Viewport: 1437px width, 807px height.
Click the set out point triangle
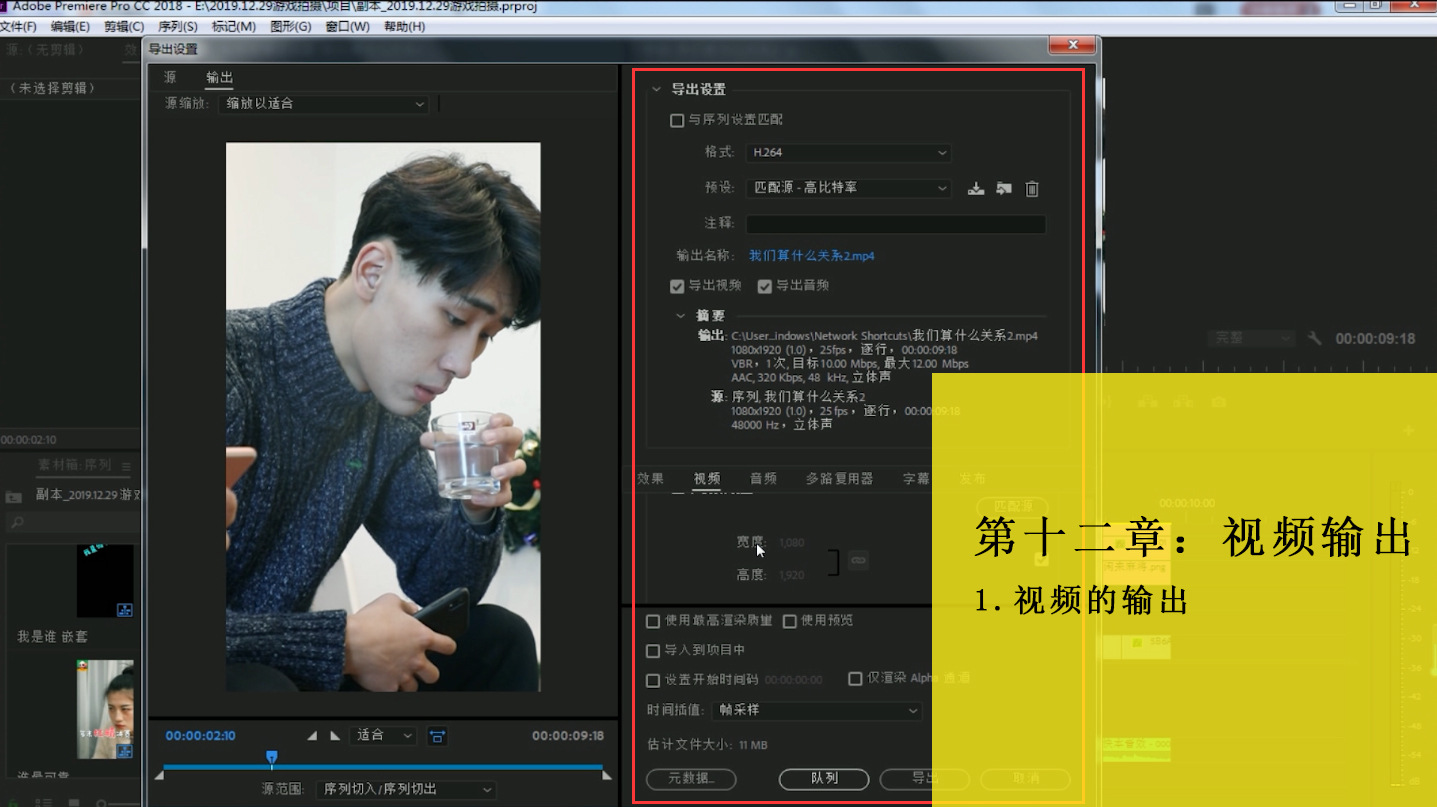[x=335, y=736]
